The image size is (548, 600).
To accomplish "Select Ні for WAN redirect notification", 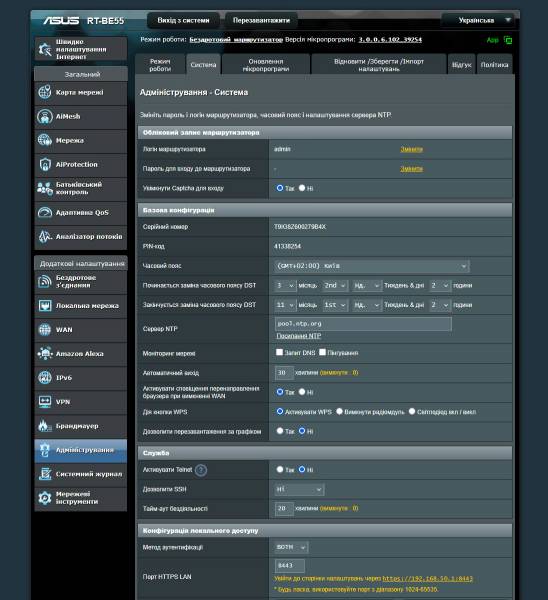I will coord(302,392).
